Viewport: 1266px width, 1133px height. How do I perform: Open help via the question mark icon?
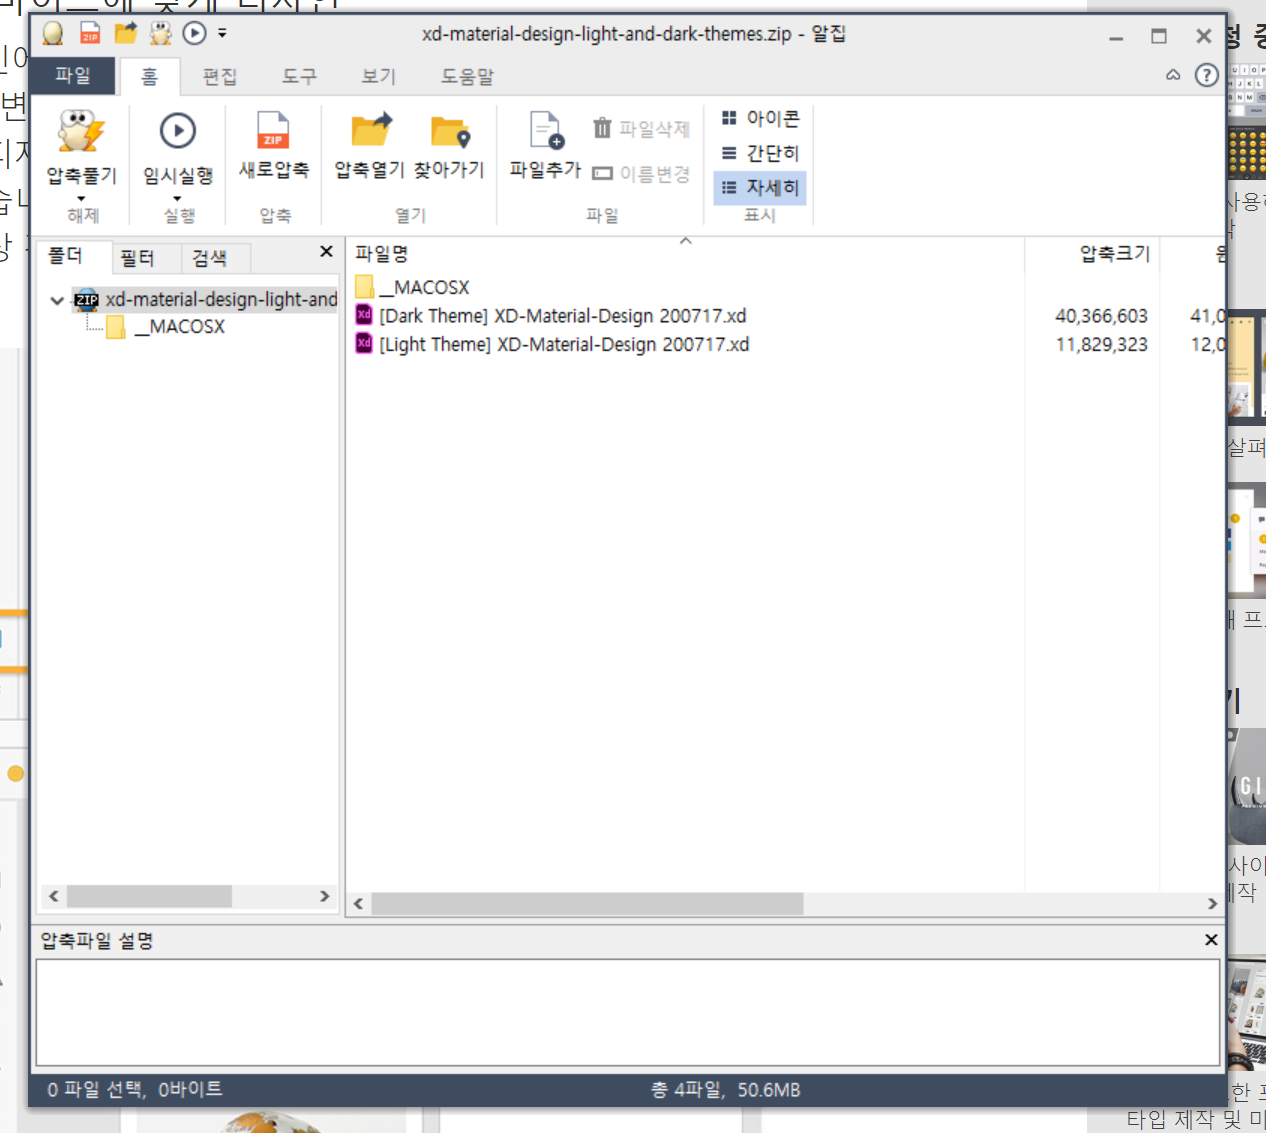pos(1207,75)
